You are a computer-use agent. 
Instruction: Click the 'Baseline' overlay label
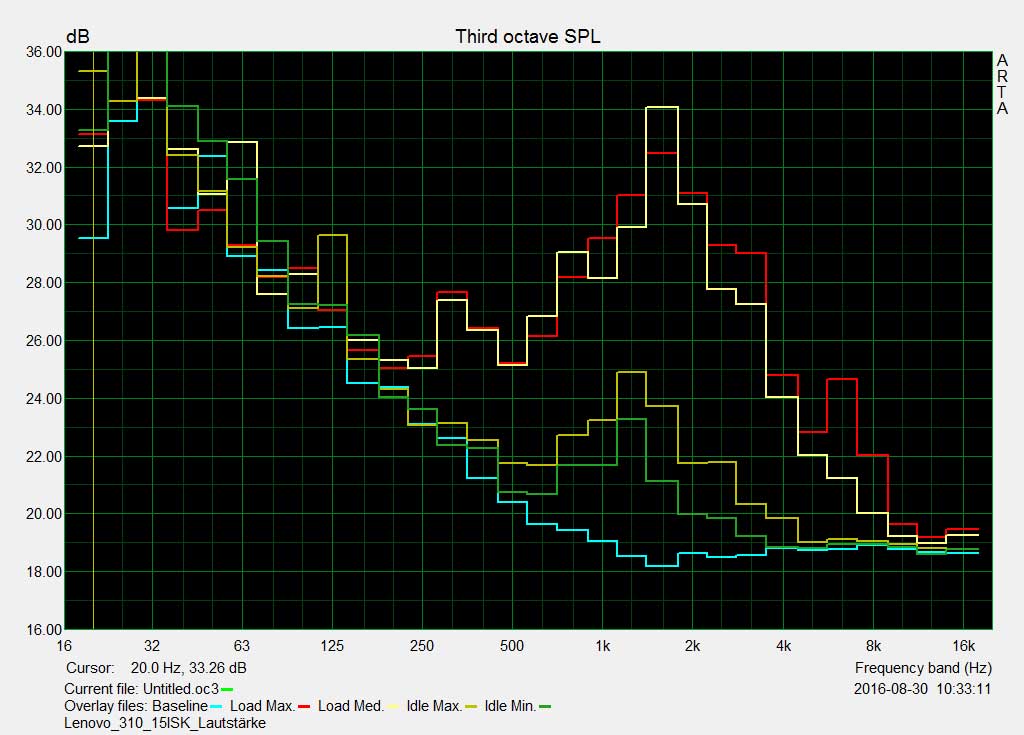click(x=180, y=706)
